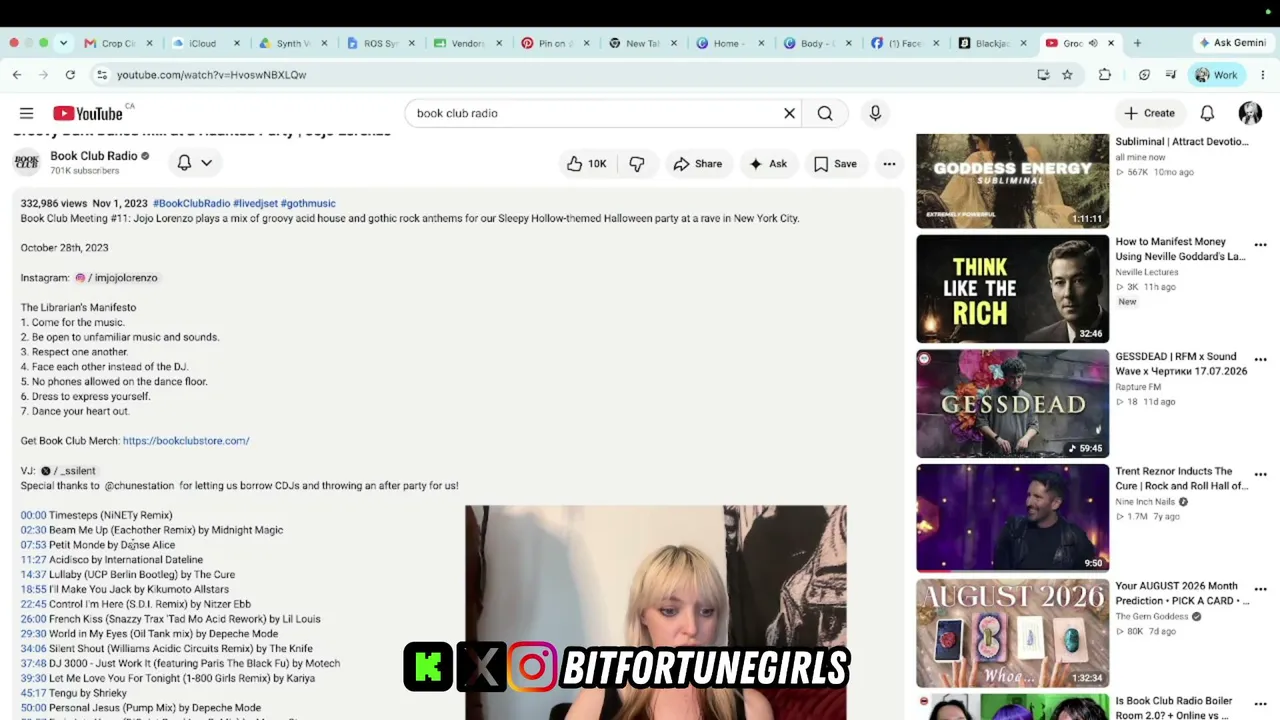
Task: Open YouTube notifications bell in header
Action: (x=1207, y=113)
